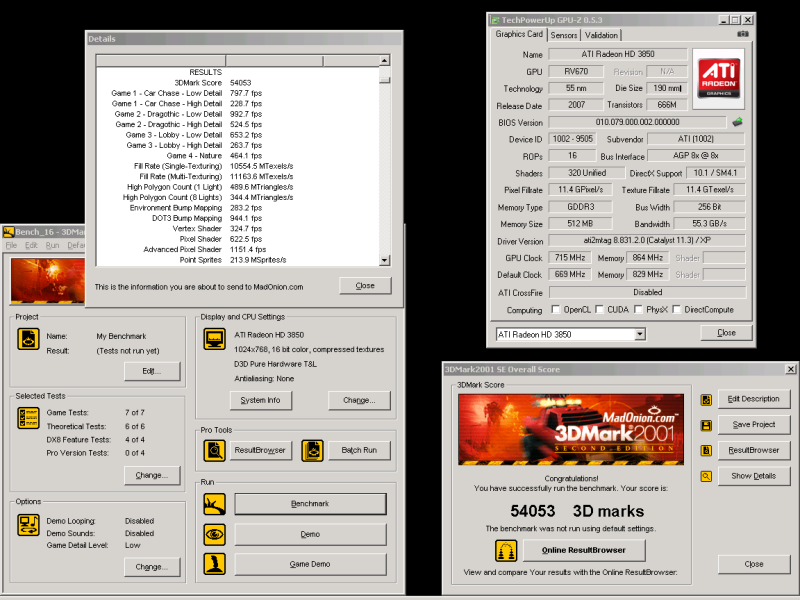The height and width of the screenshot is (600, 800).
Task: Click Close button in Overall Score window
Action: tap(754, 564)
